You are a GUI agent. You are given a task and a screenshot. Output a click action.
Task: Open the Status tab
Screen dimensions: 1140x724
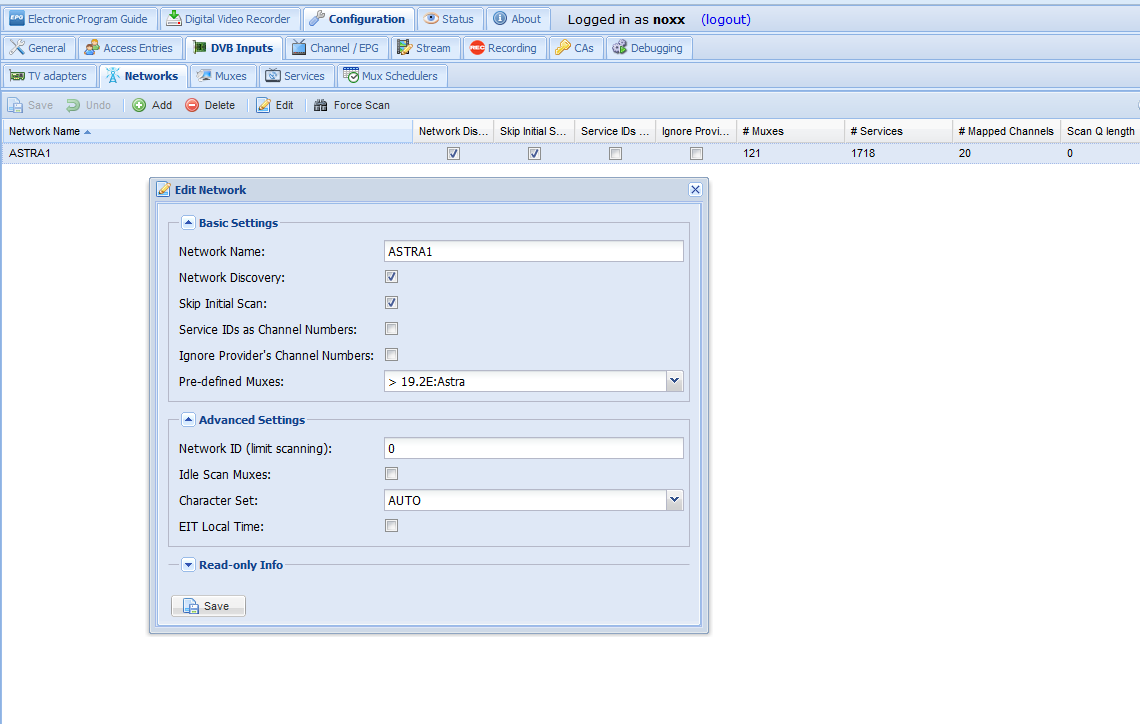(449, 19)
